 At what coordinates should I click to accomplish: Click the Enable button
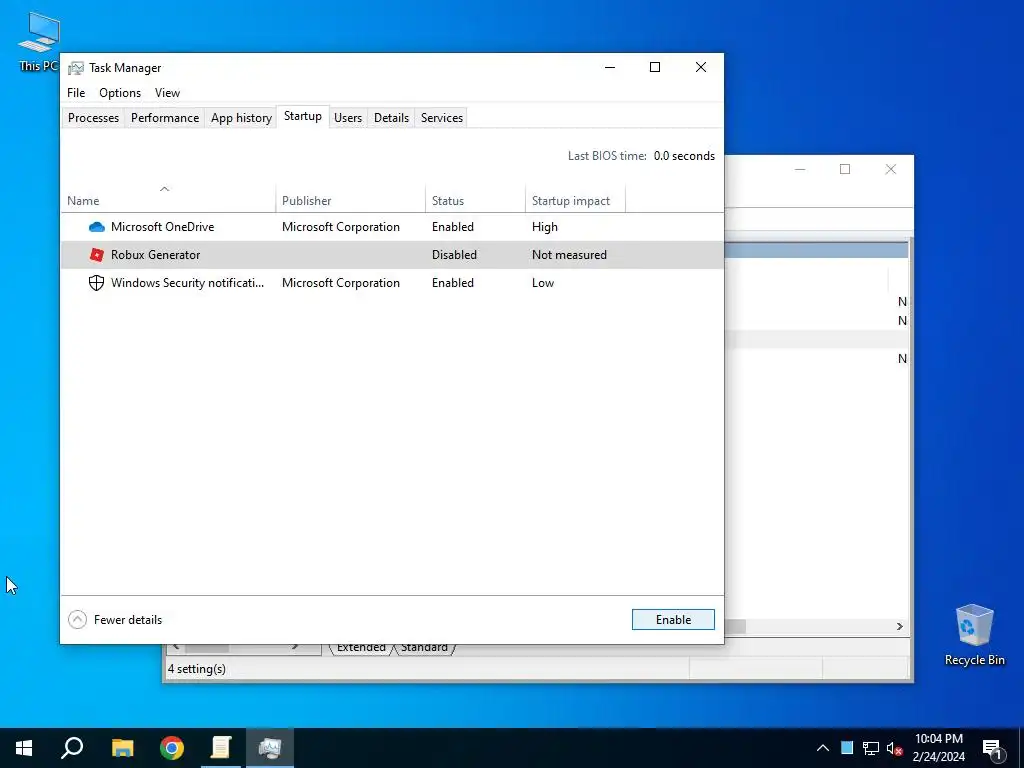click(x=673, y=619)
